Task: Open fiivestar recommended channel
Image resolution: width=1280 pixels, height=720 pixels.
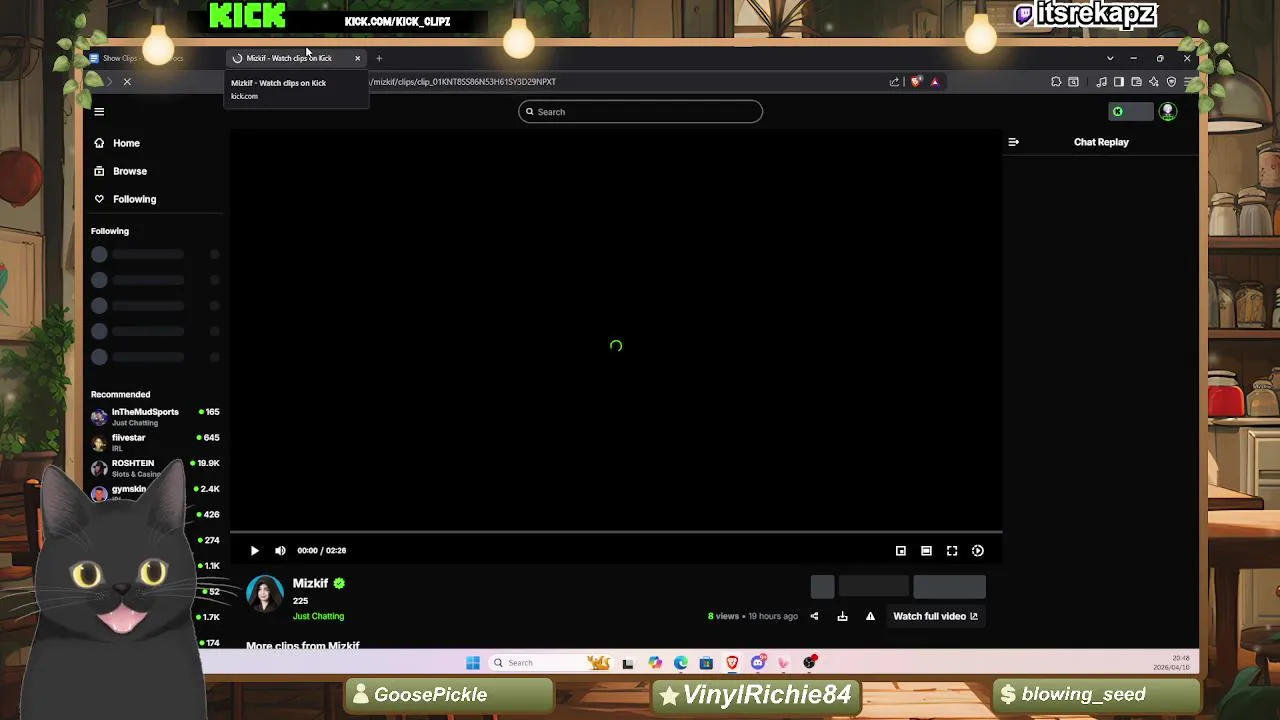Action: [x=155, y=442]
